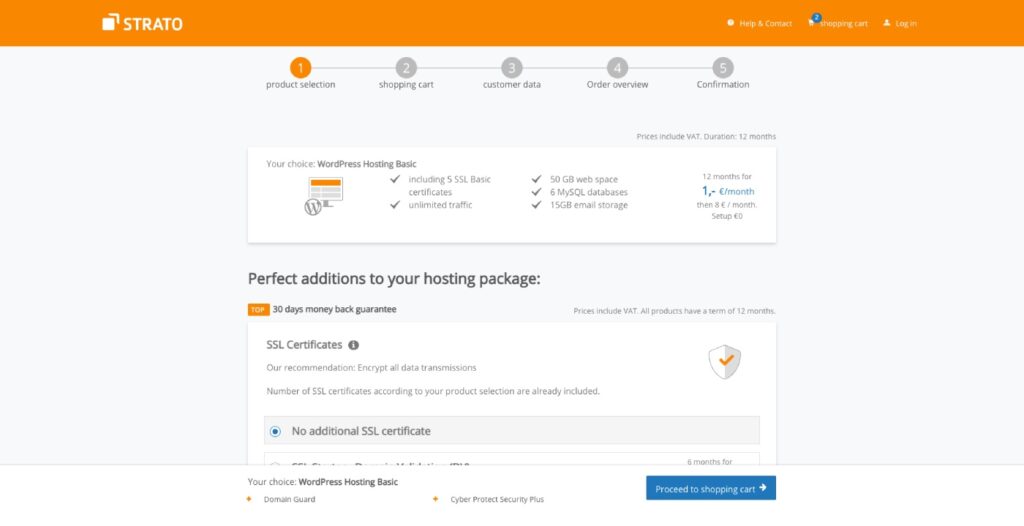This screenshot has width=1024, height=526.
Task: Click the Log in user icon
Action: tap(887, 23)
